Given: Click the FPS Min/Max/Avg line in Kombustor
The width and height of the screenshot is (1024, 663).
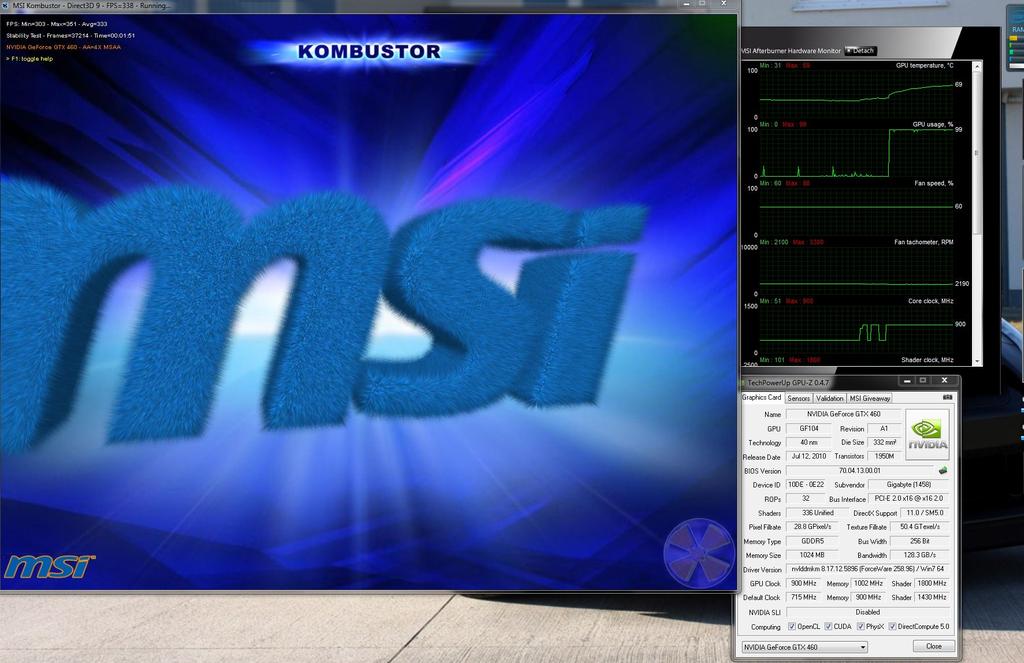Looking at the screenshot, I should [x=57, y=24].
